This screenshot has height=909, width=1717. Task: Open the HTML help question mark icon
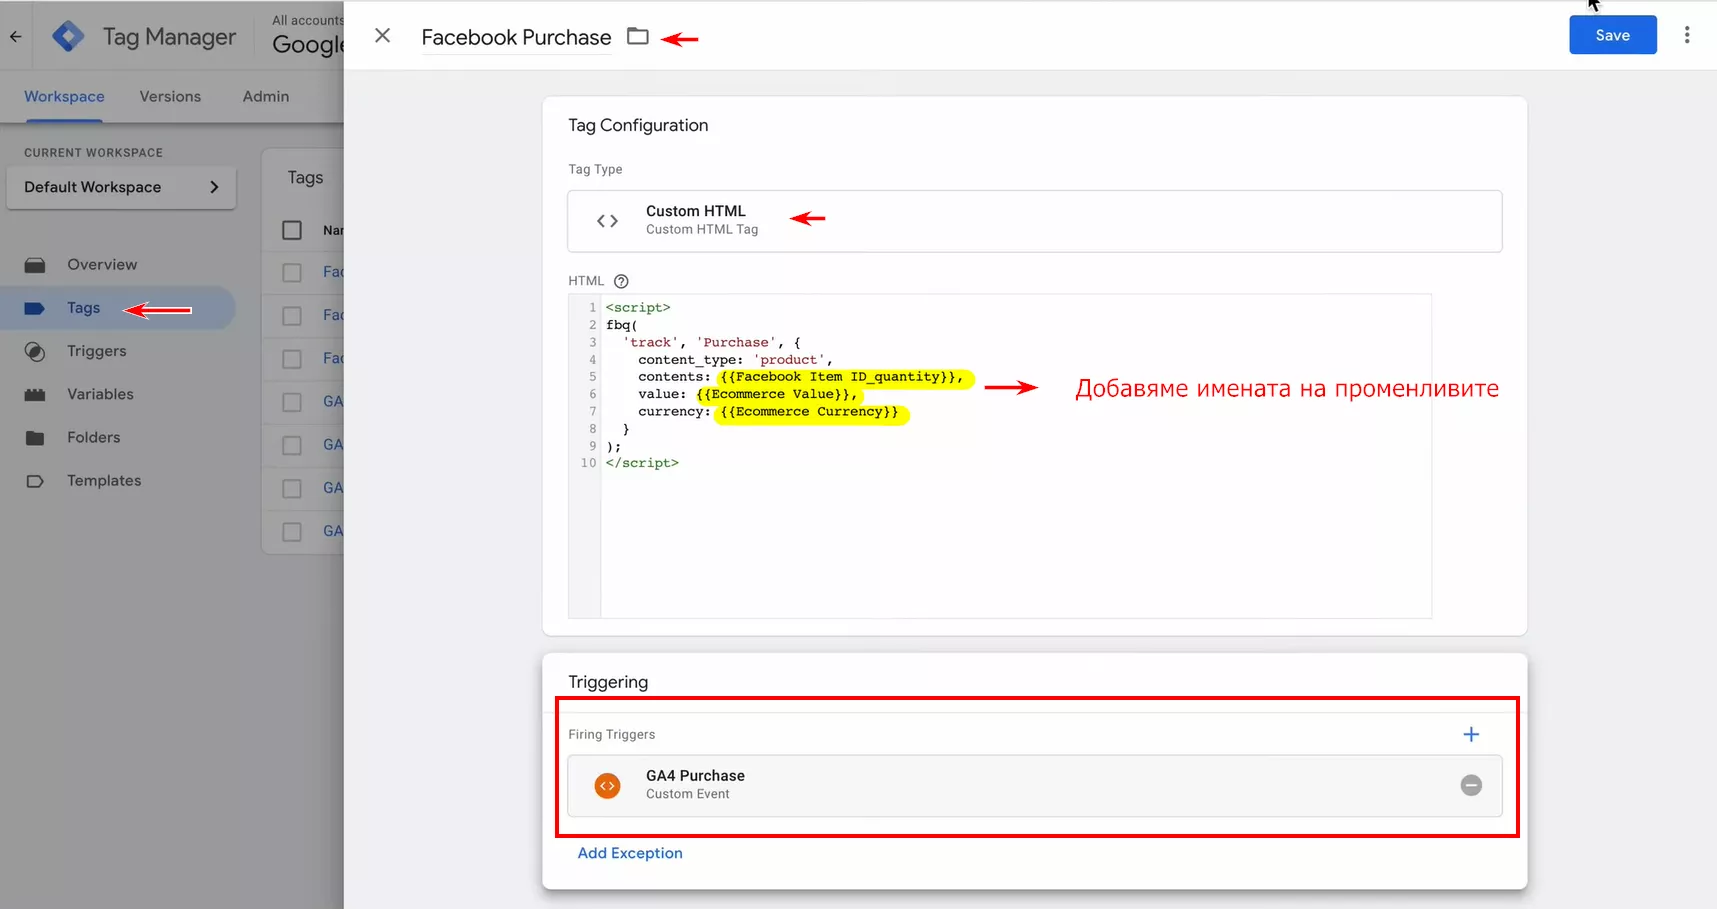(x=621, y=281)
